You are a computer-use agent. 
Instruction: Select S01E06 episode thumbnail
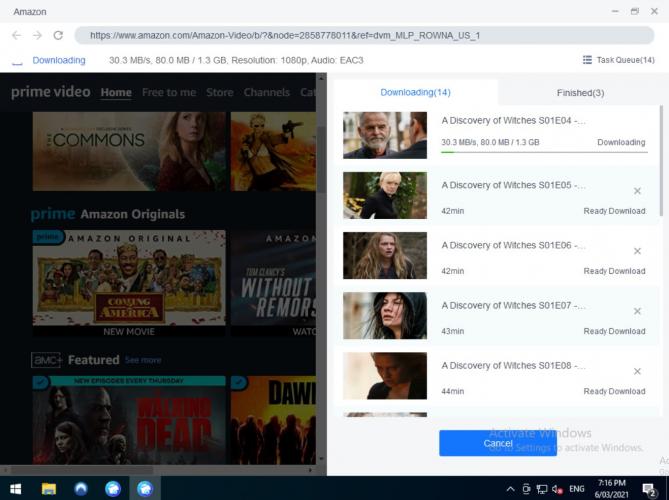click(385, 256)
